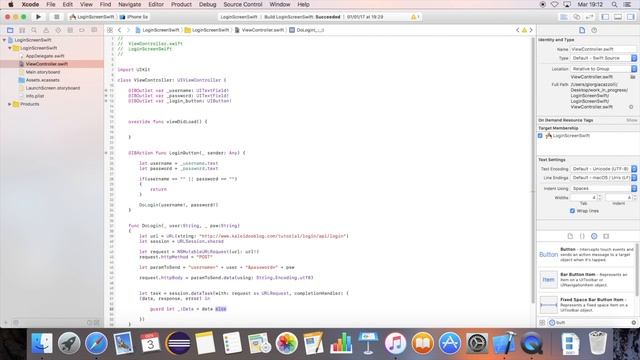
Task: Show the Object library
Action: pos(594,236)
